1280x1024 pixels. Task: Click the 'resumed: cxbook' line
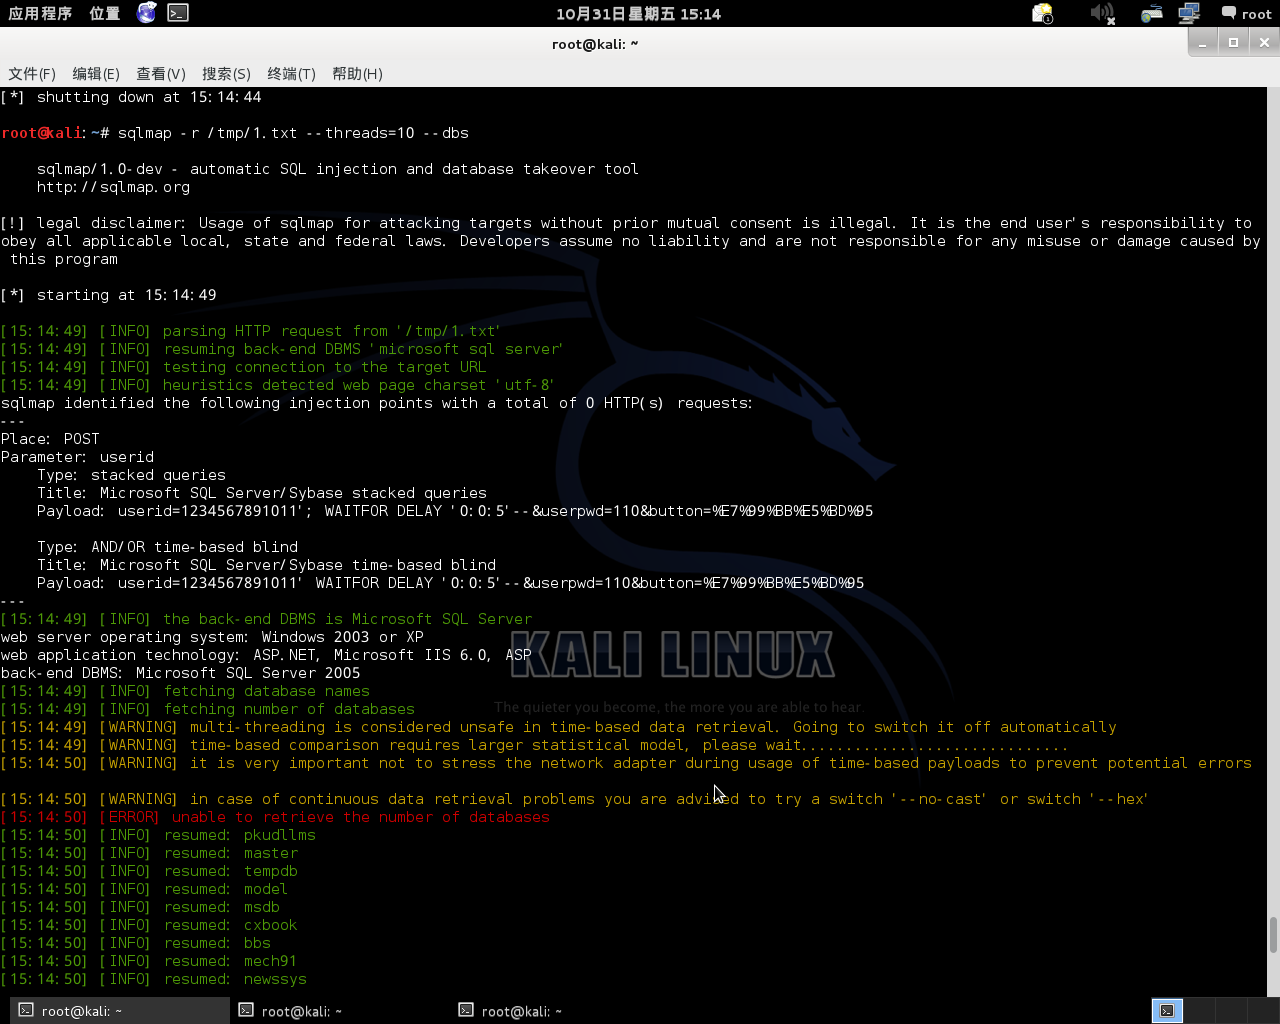point(149,925)
